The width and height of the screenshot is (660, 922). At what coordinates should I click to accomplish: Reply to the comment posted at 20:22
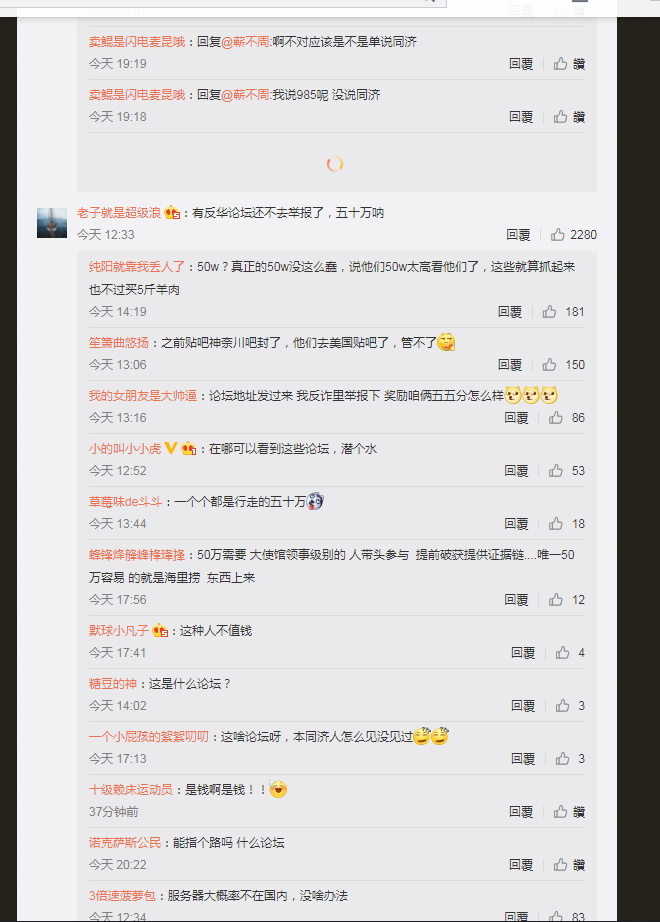pyautogui.click(x=521, y=865)
